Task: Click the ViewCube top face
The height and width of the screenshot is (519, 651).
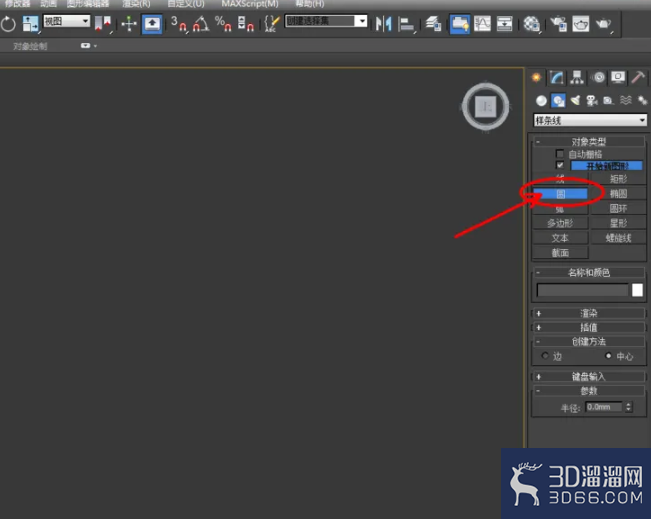Action: pos(486,107)
